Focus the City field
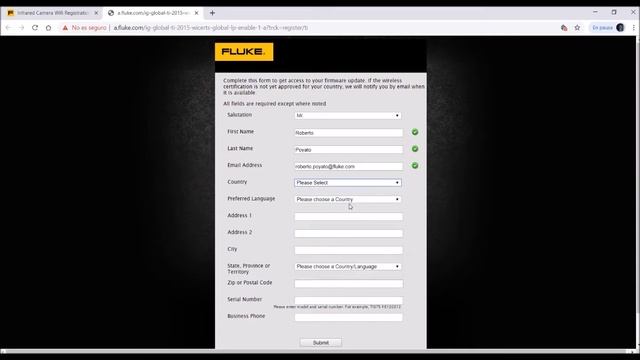Screen dimensions: 640x360 [349, 250]
